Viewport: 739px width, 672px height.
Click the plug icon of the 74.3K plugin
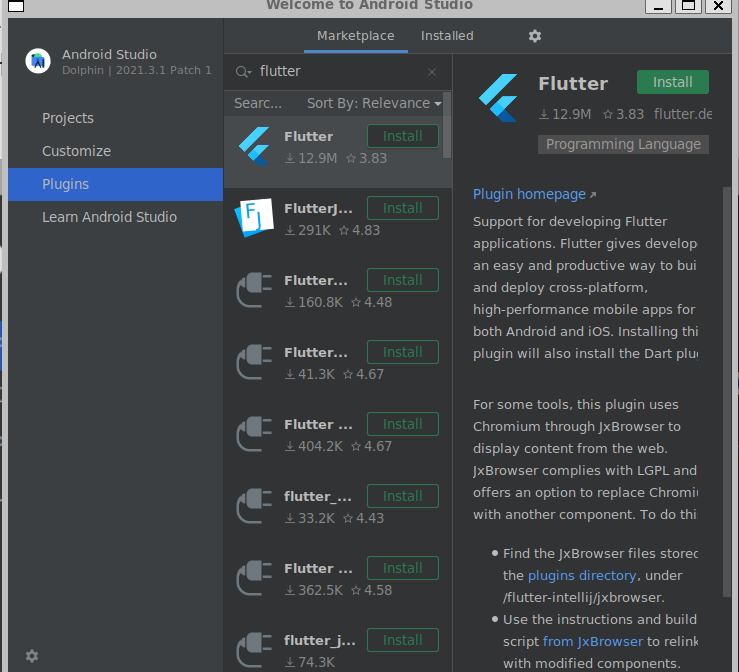255,650
